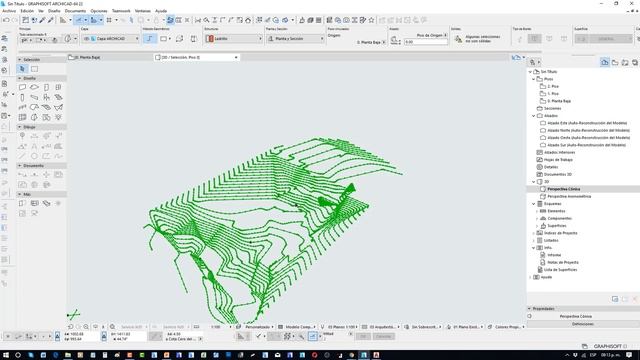The width and height of the screenshot is (640, 360).
Task: Click the Undo icon in the top toolbar
Action: coord(6,20)
